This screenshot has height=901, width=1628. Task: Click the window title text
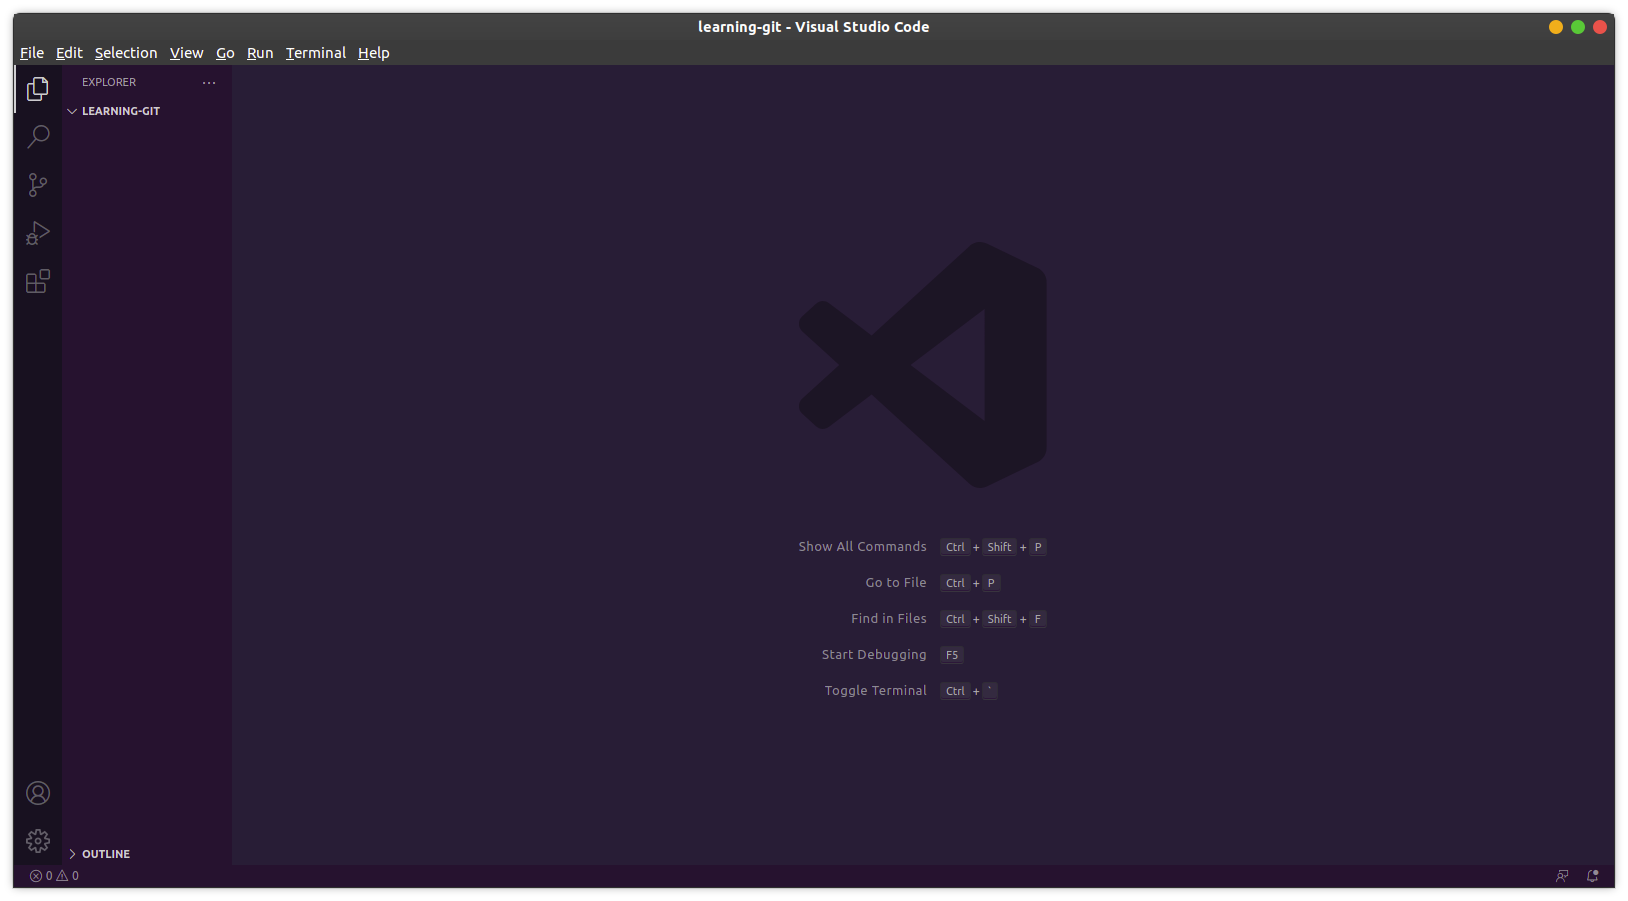[x=814, y=27]
